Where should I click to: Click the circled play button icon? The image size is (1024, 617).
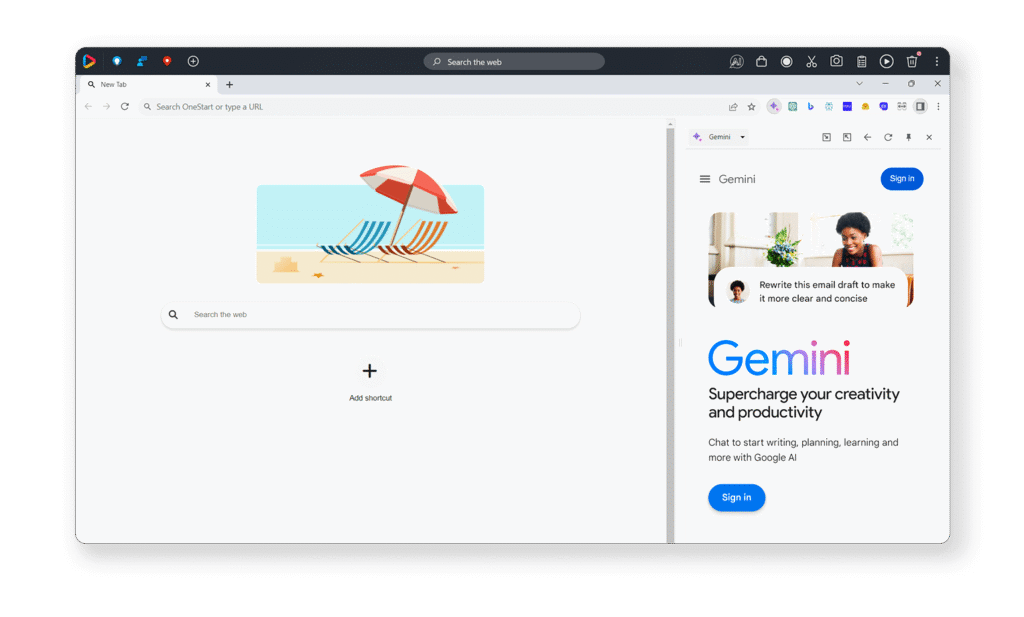886,62
